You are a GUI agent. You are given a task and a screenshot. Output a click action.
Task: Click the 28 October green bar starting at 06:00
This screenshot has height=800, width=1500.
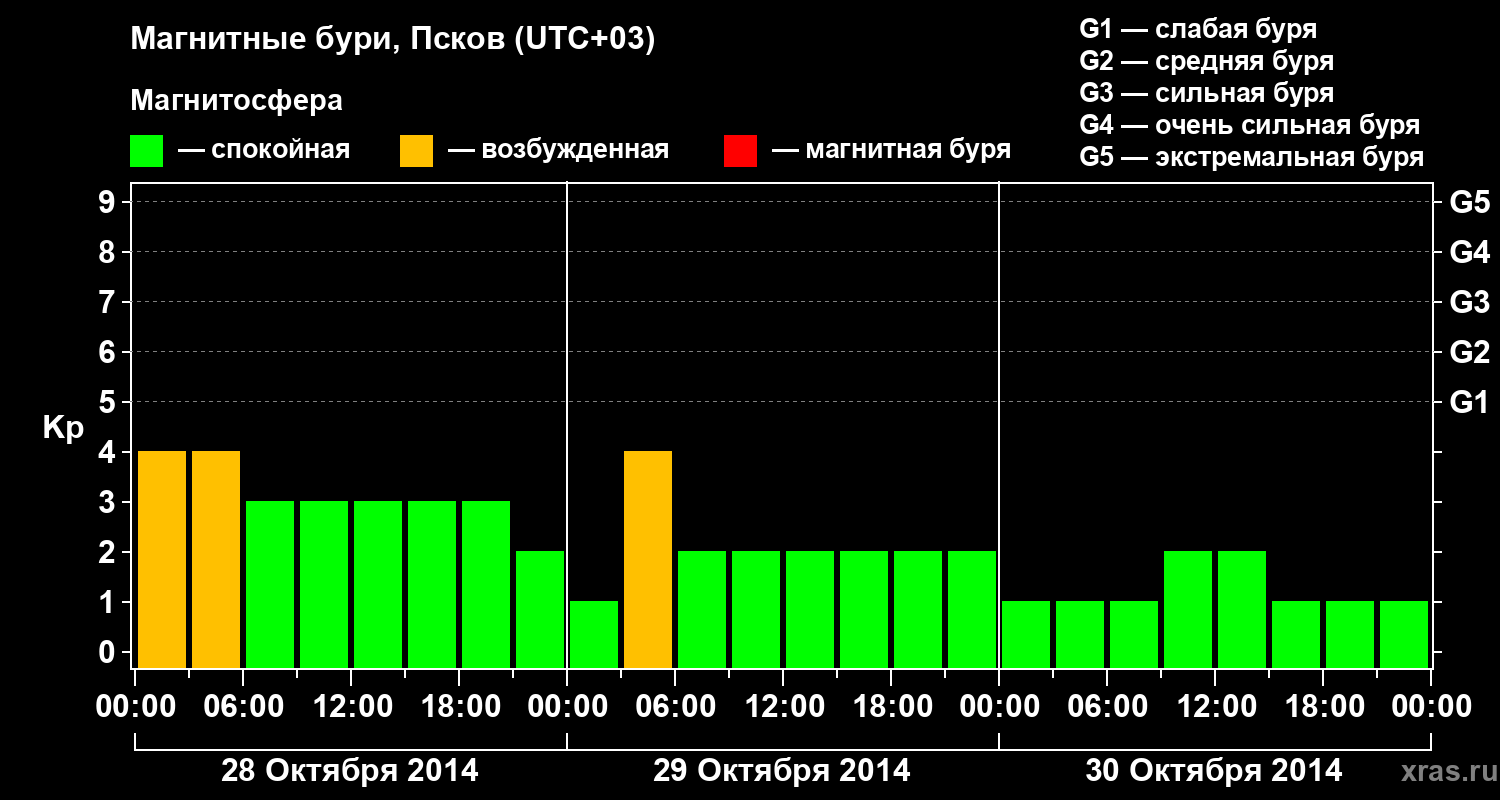pos(270,584)
